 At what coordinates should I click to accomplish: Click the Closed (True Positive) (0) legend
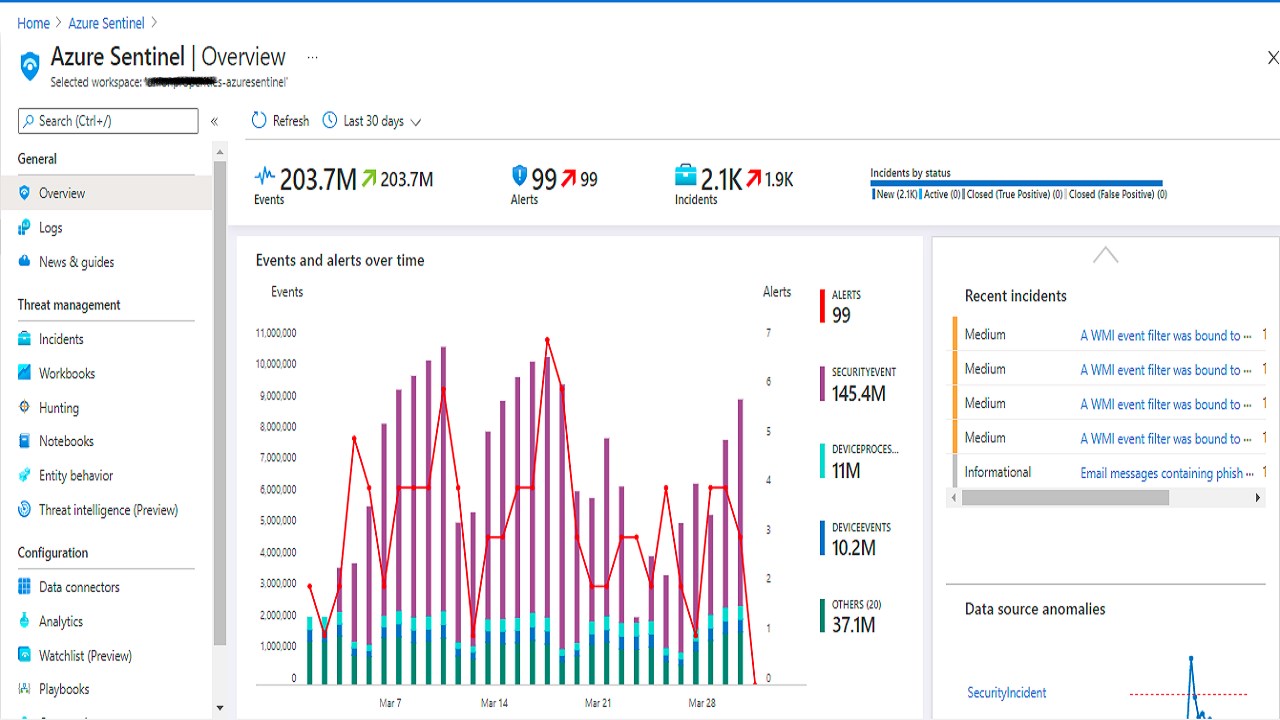tap(1014, 194)
